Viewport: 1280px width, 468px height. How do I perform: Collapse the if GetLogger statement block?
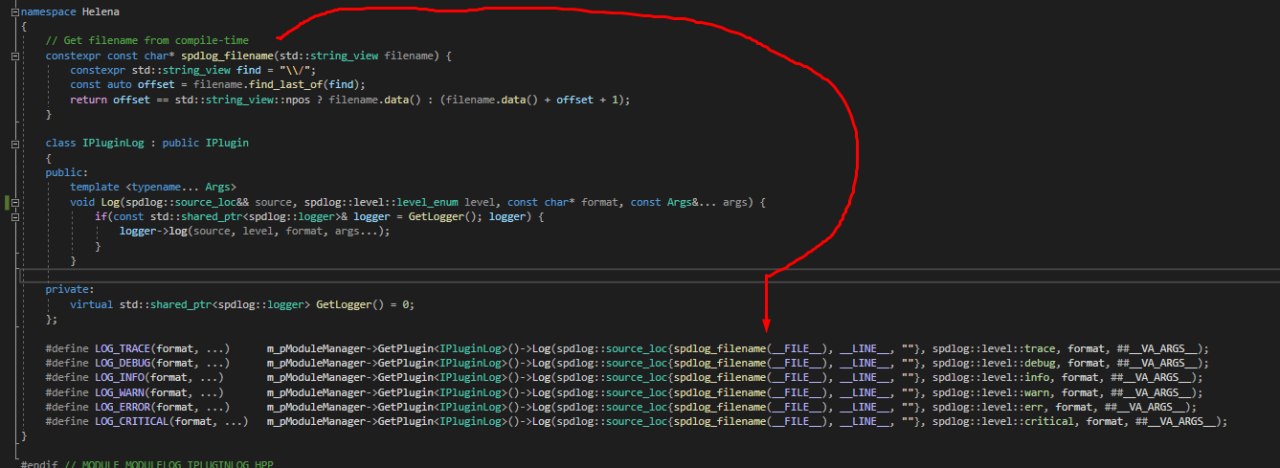(14, 216)
